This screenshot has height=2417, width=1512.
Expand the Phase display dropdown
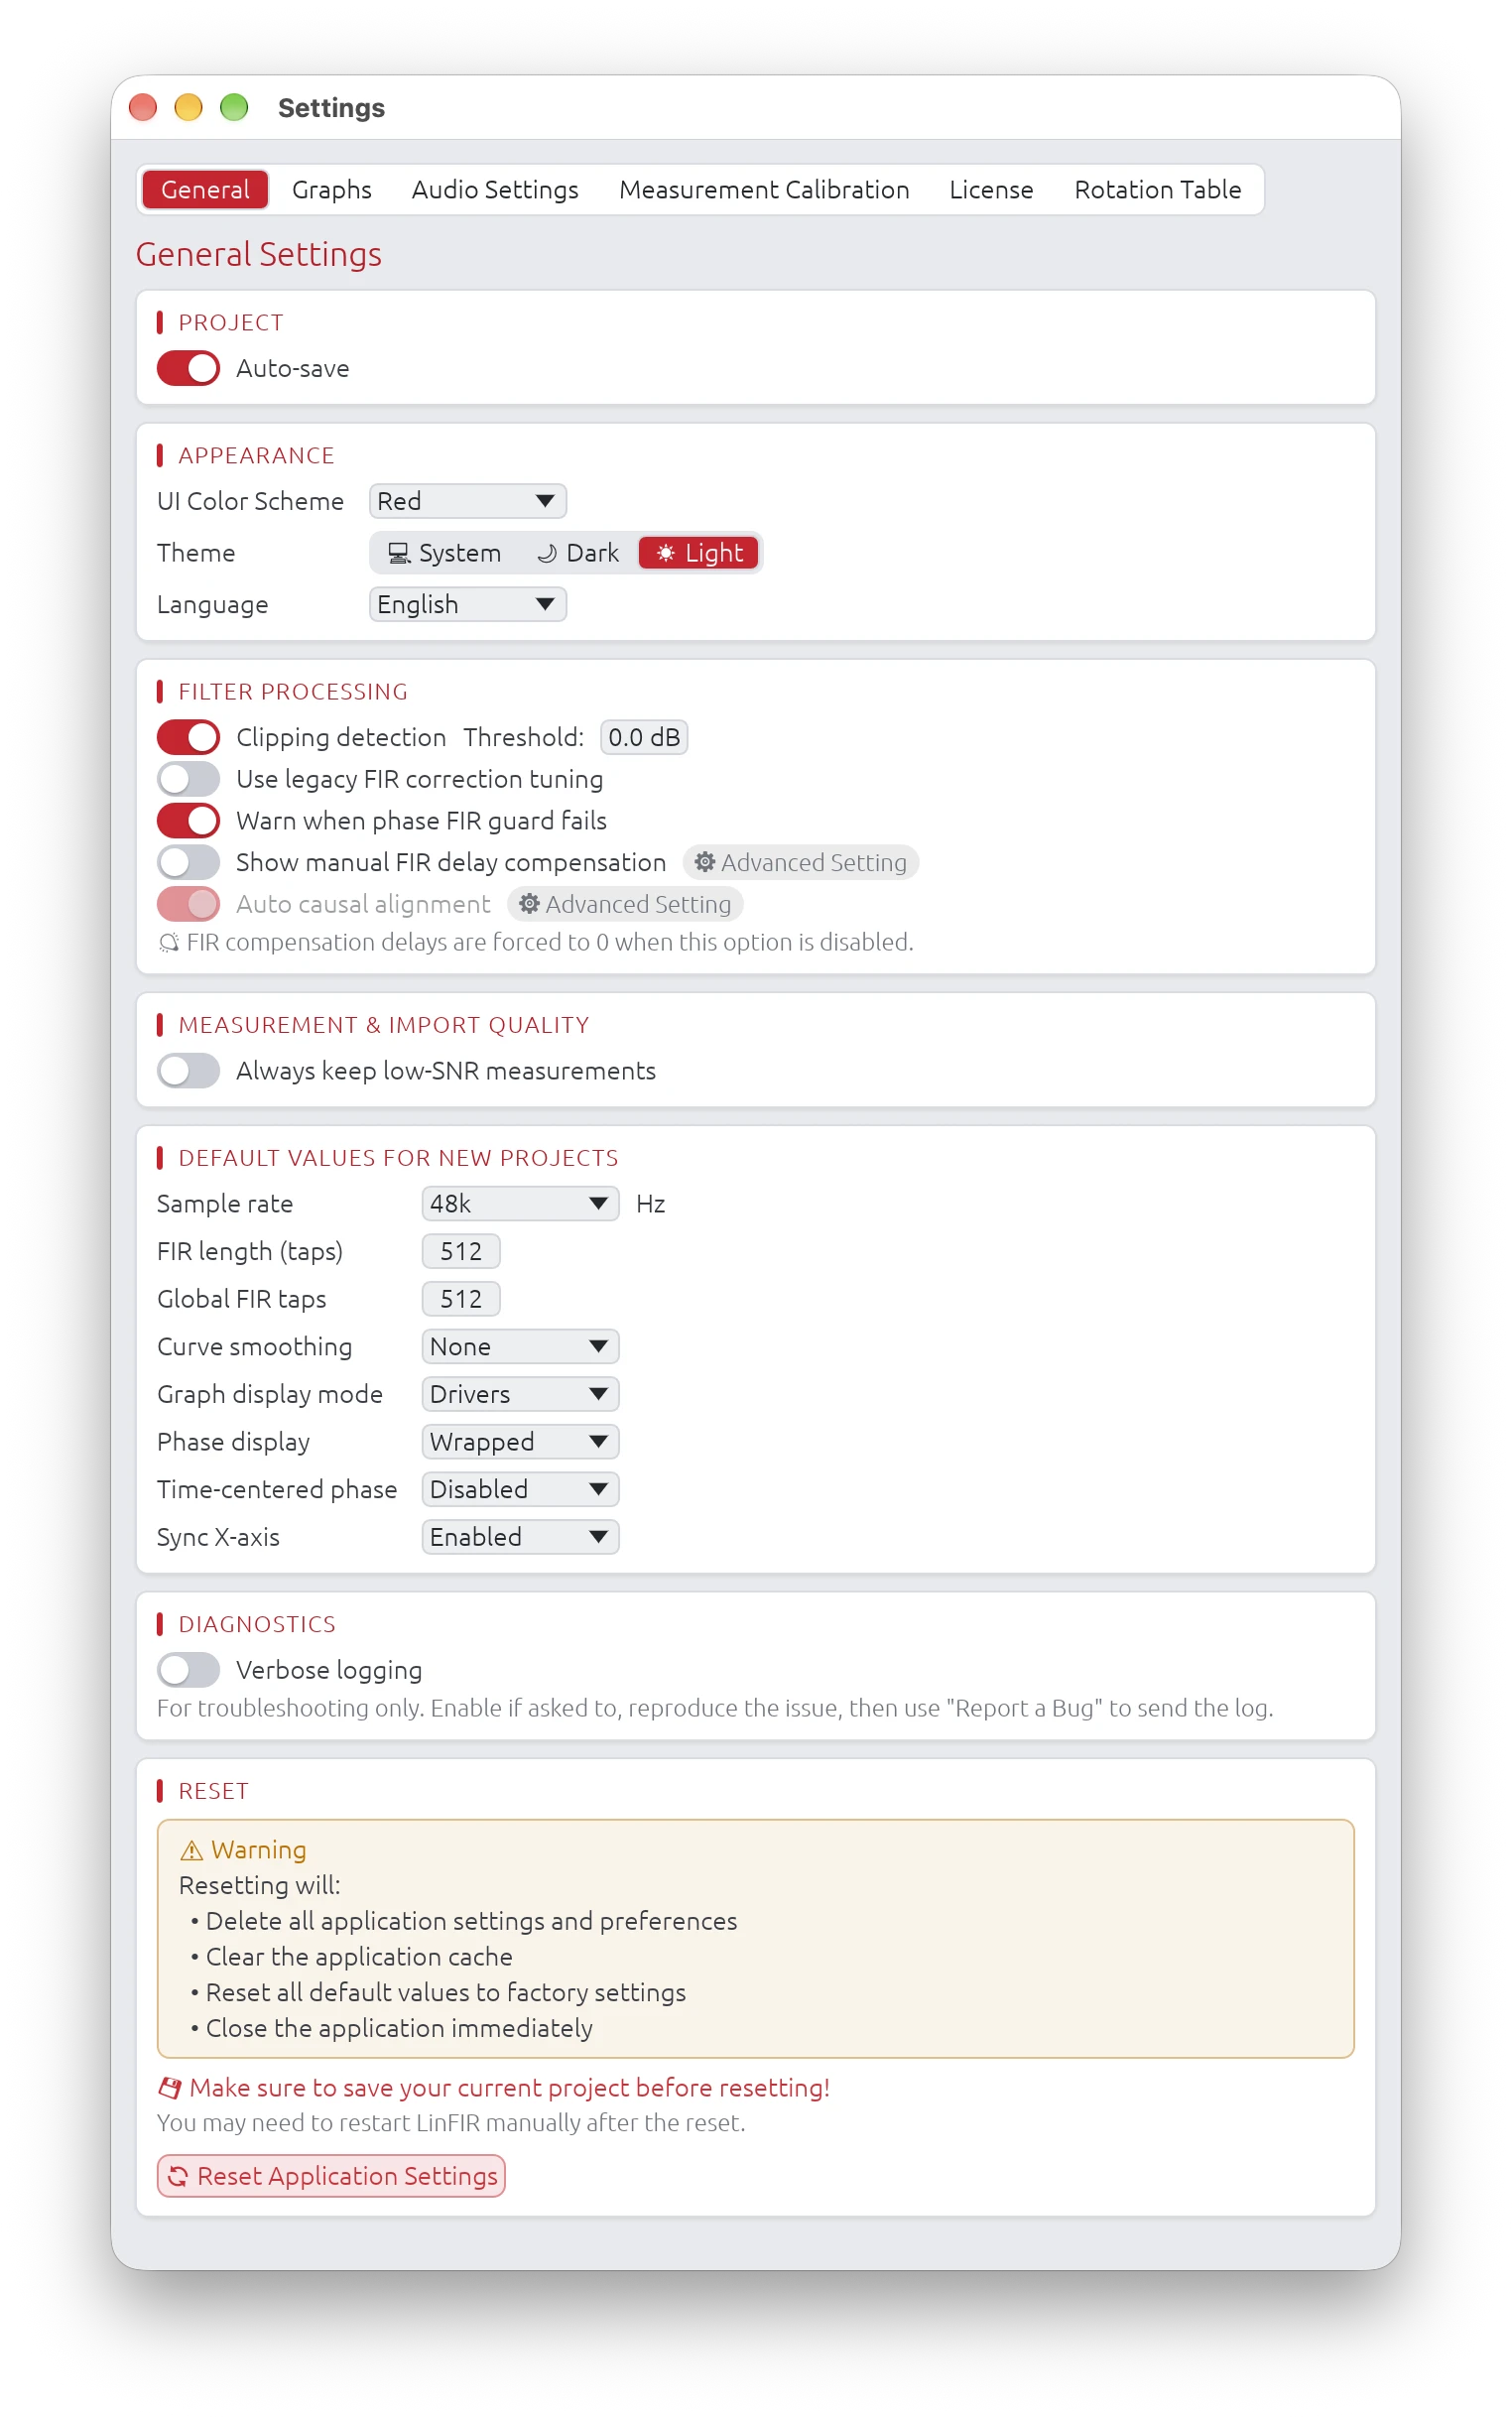click(520, 1442)
